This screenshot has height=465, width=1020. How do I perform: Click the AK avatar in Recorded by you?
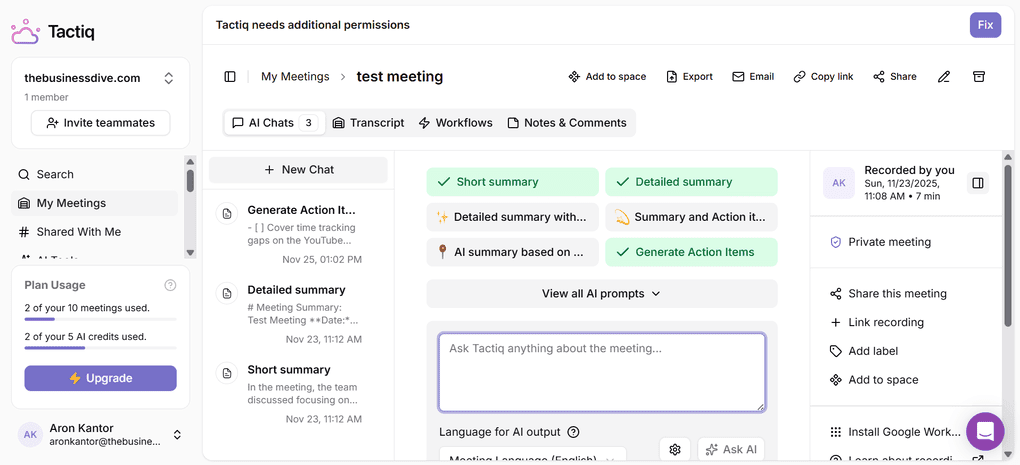[x=839, y=183]
